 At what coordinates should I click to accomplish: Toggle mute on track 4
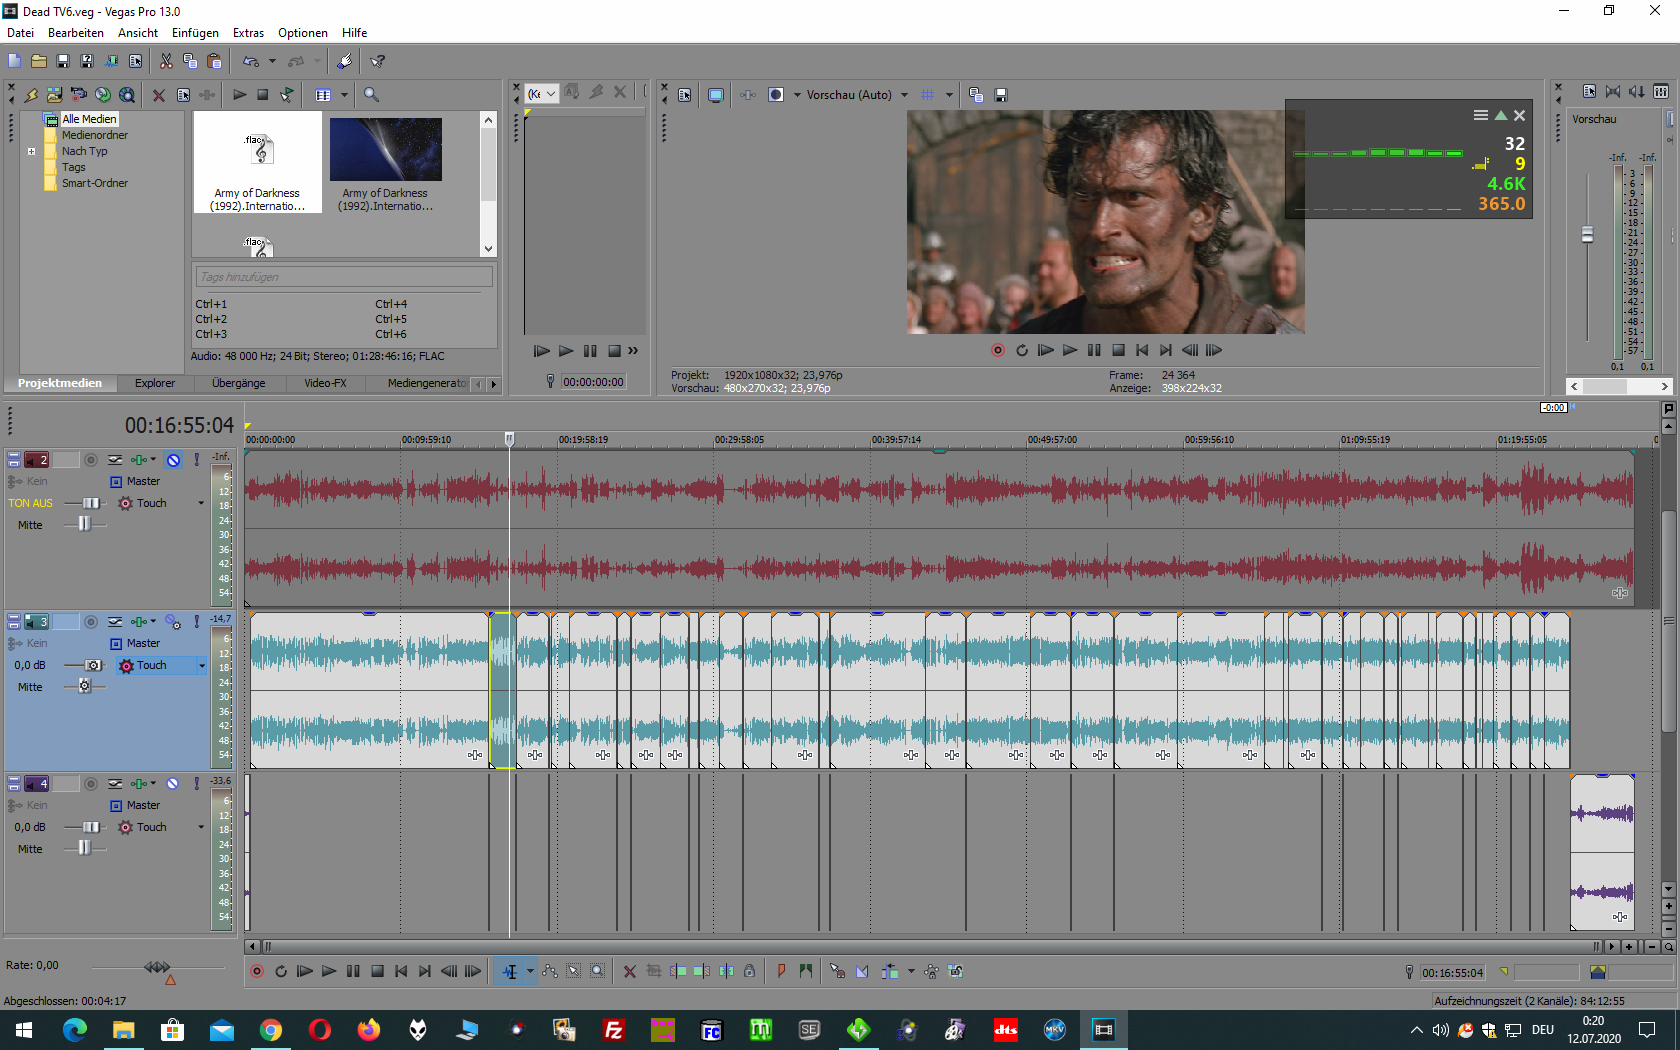coord(173,784)
